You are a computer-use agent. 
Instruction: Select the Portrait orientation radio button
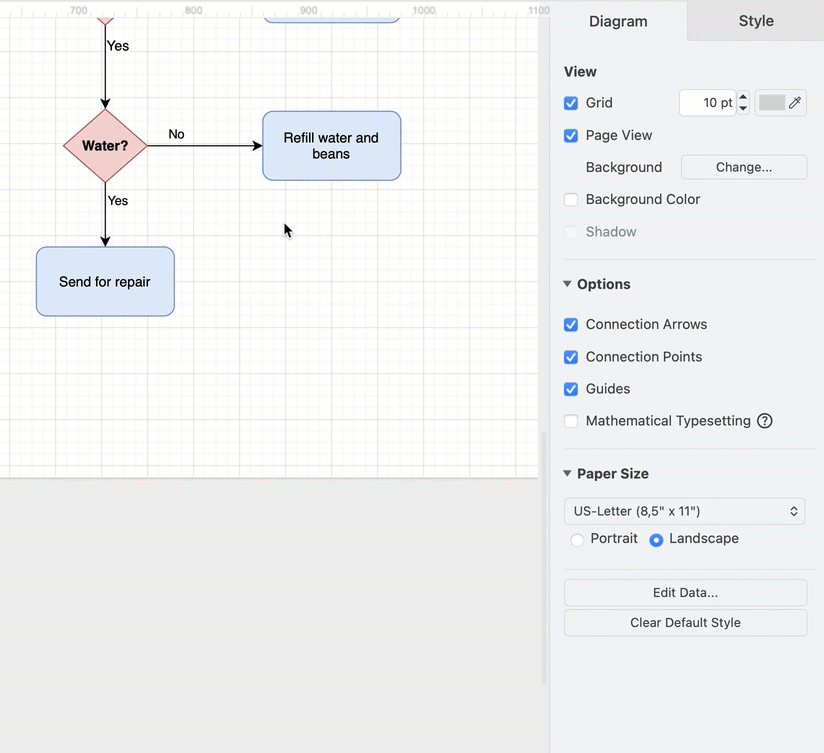click(x=577, y=540)
